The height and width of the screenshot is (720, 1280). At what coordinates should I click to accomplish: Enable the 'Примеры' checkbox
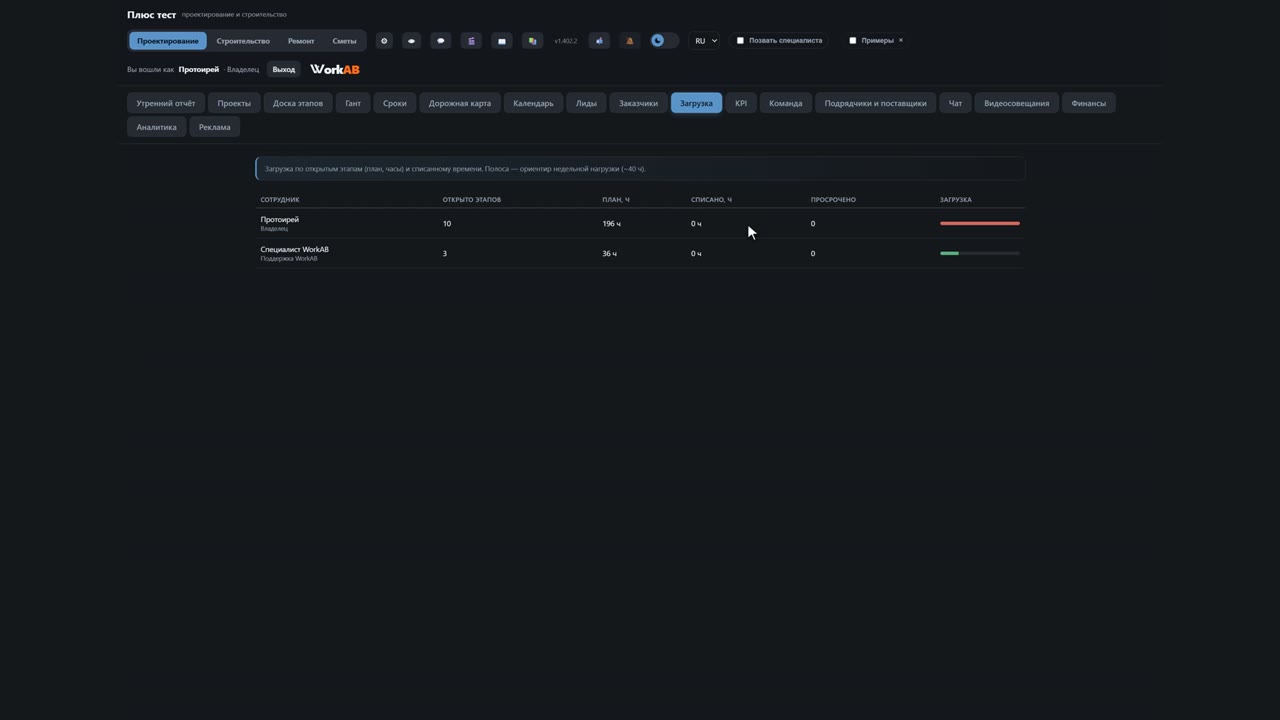click(852, 41)
